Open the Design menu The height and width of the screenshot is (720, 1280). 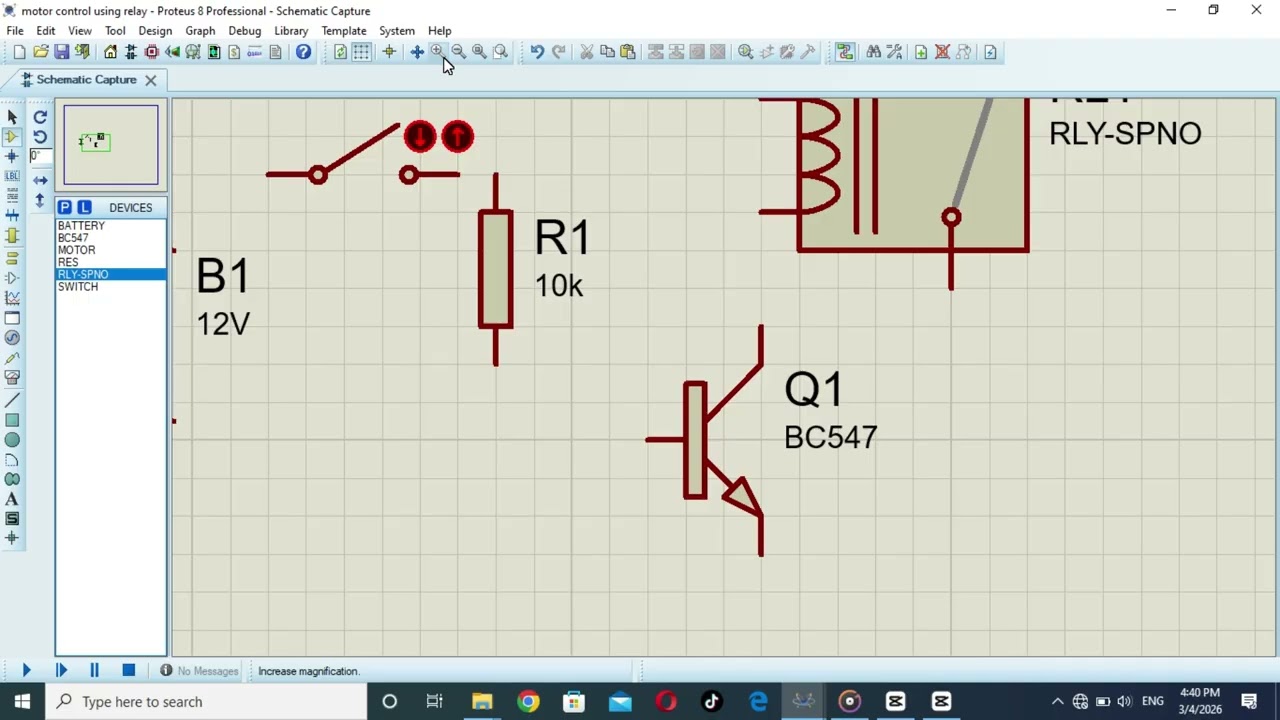pyautogui.click(x=155, y=31)
